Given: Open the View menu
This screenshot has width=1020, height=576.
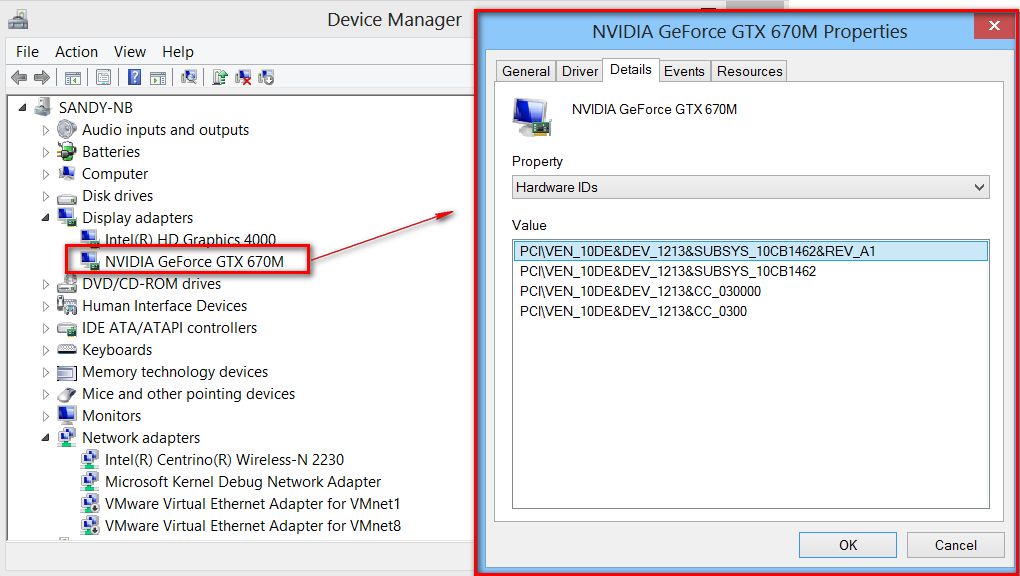Looking at the screenshot, I should coord(129,52).
